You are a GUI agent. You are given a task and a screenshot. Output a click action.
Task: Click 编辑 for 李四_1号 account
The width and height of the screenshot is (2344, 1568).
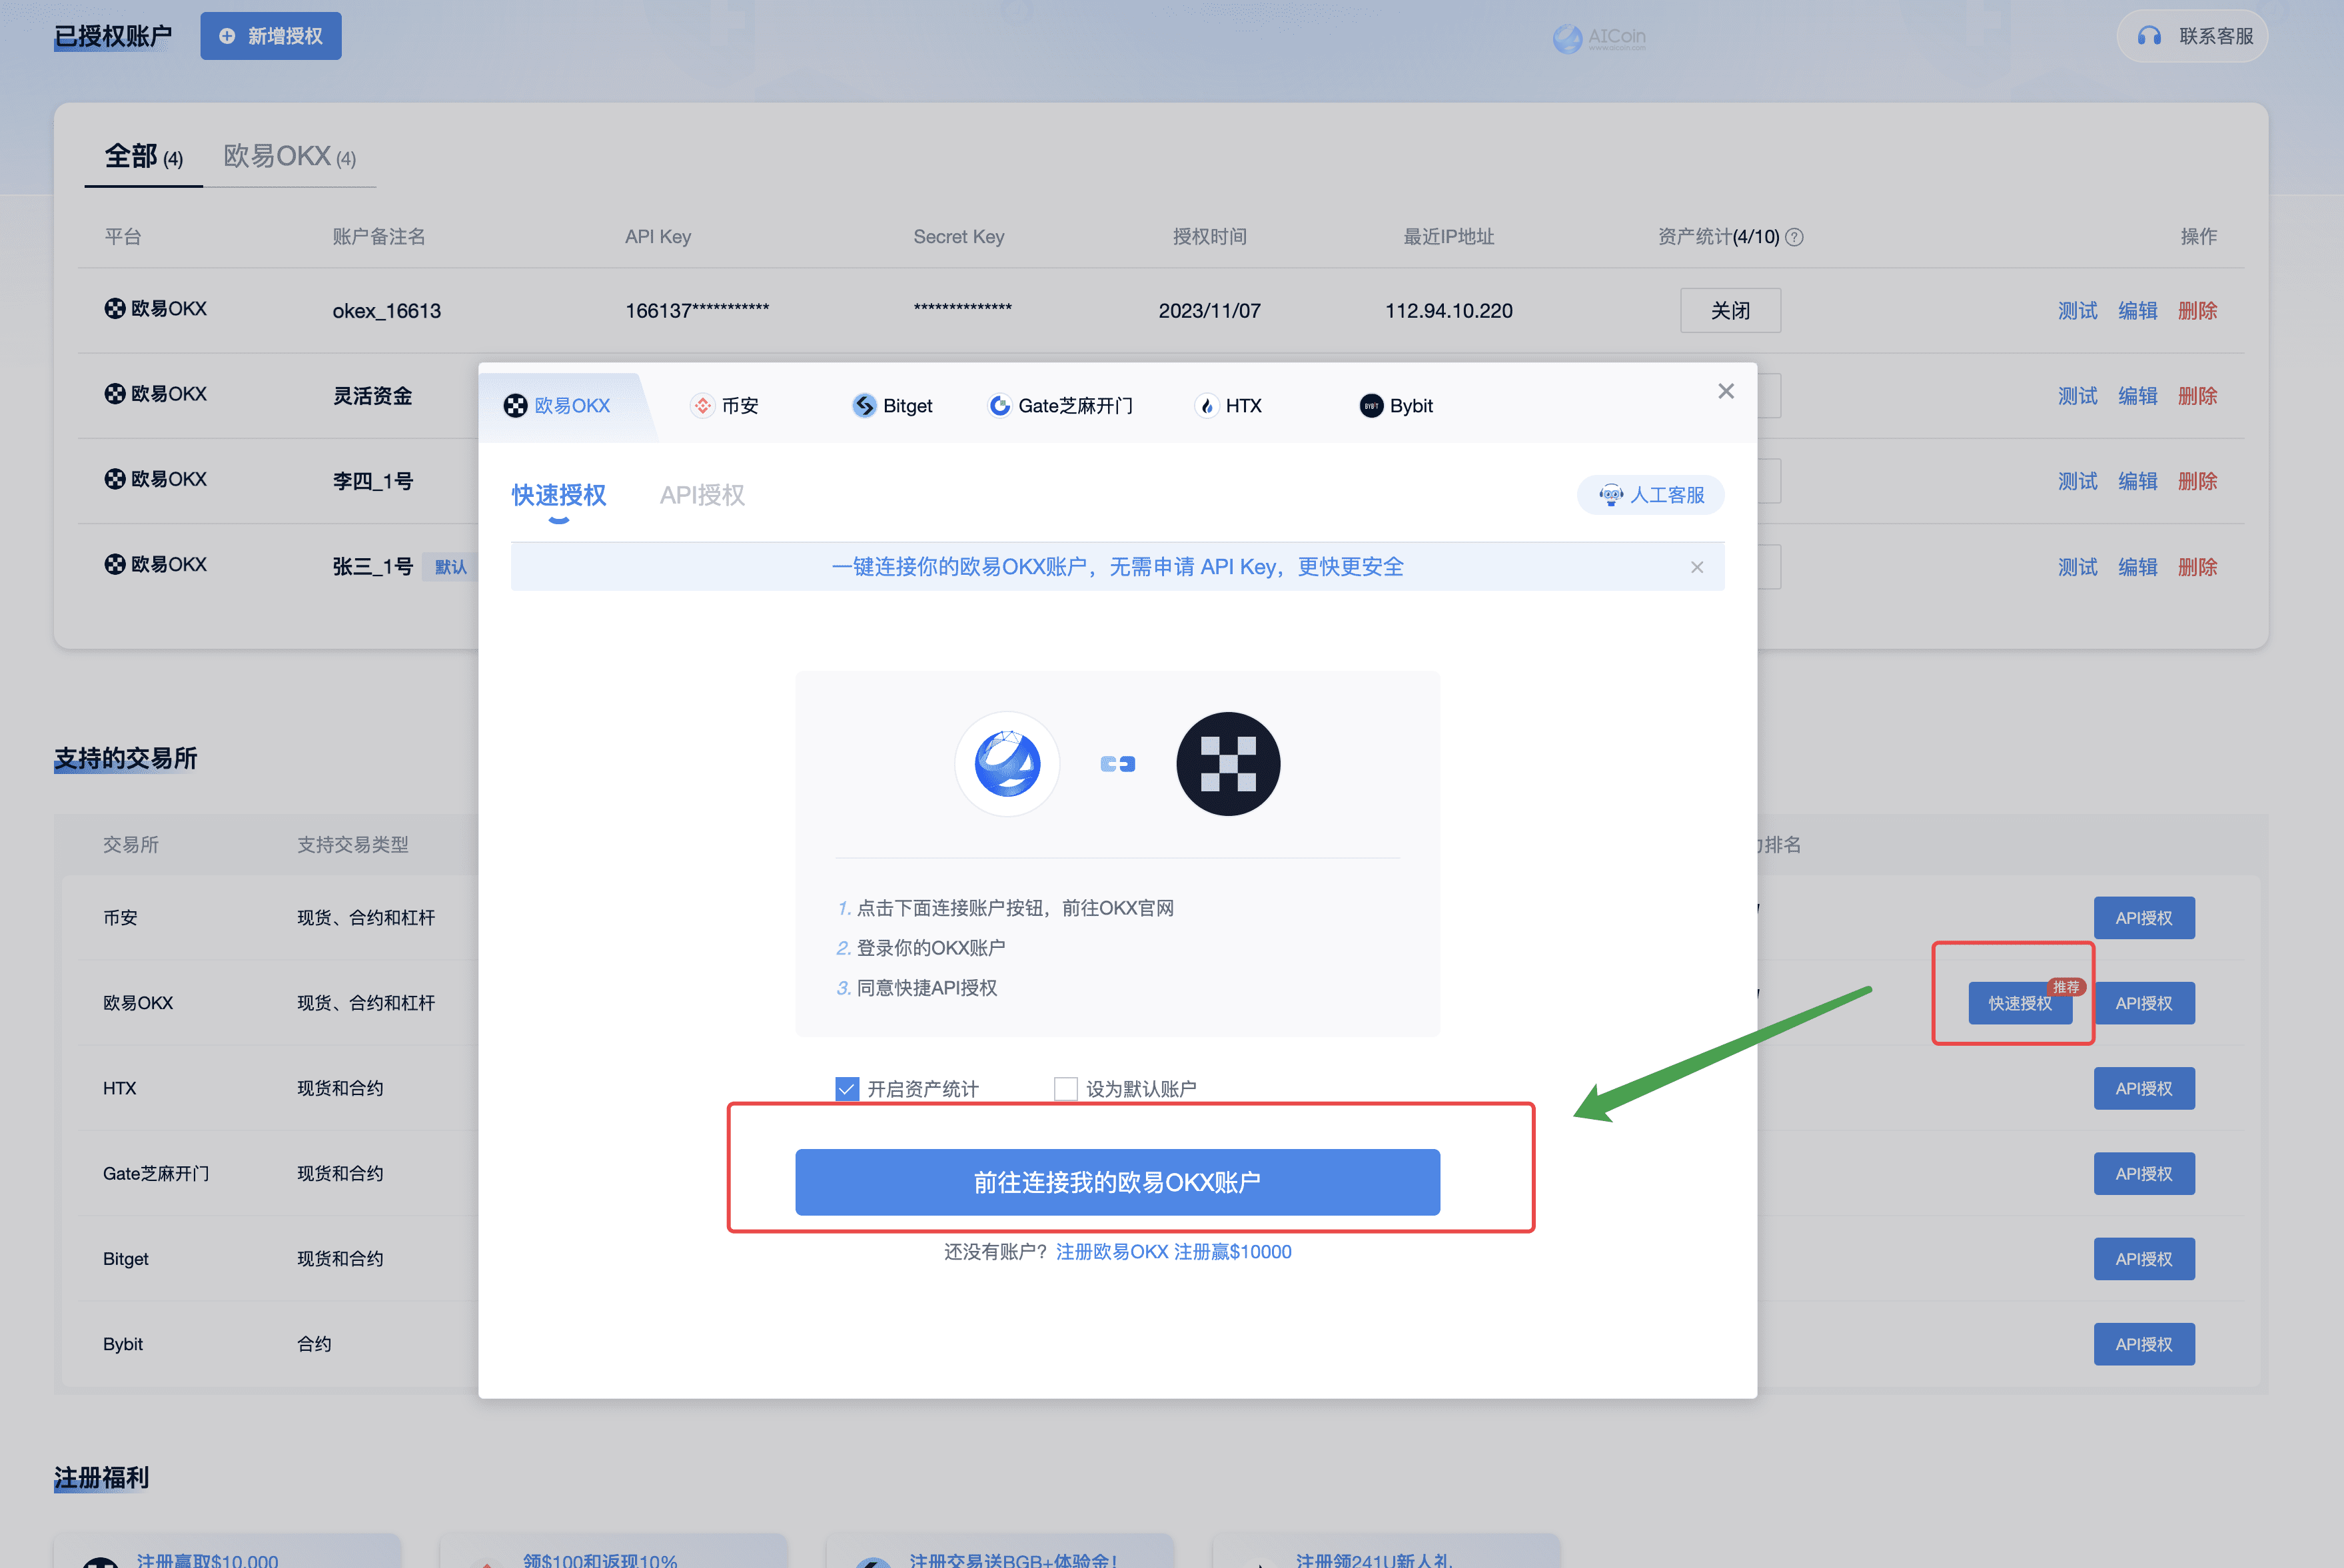pos(2137,481)
